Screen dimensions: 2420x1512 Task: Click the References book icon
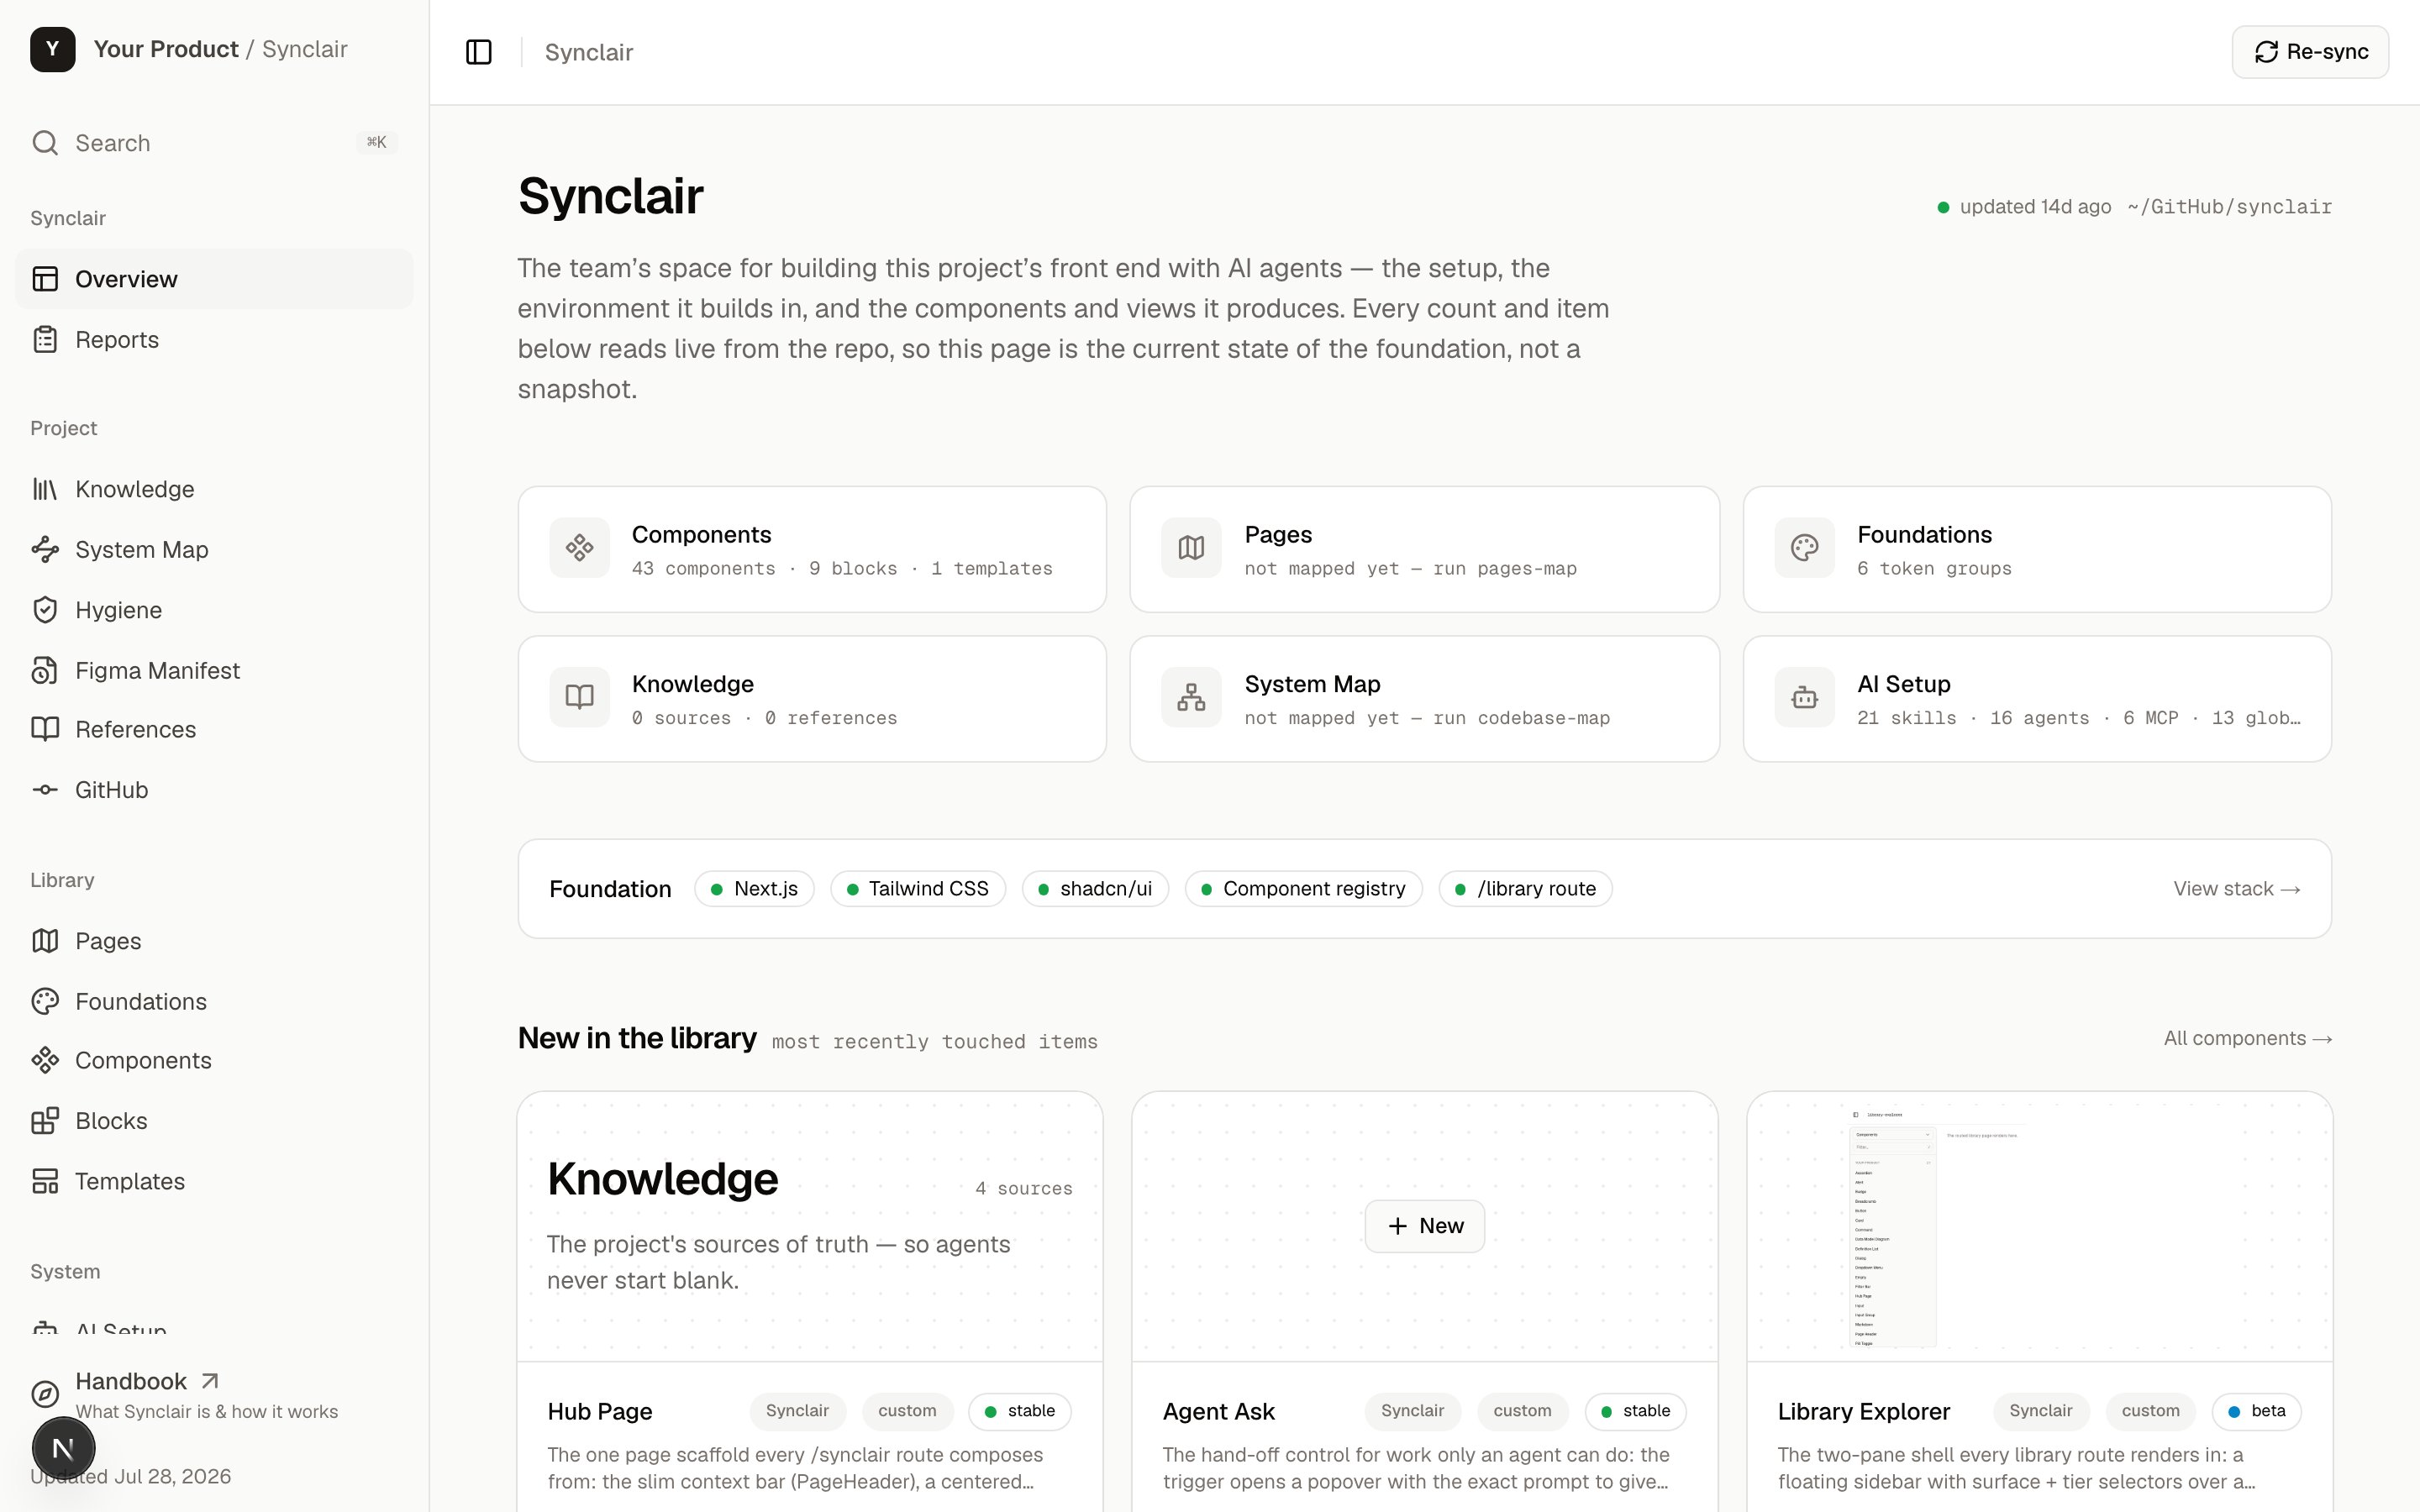pyautogui.click(x=45, y=729)
